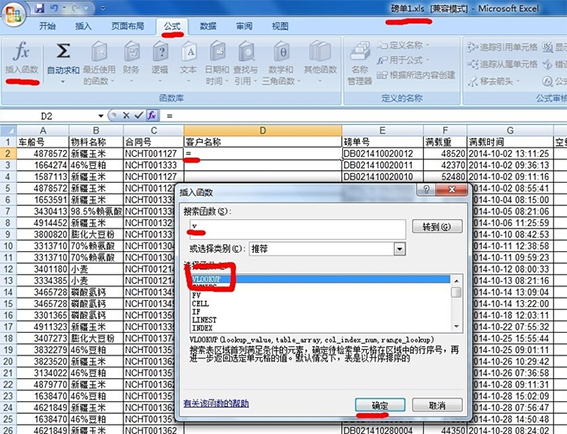This screenshot has width=567, height=434.
Task: Switch to 插入 ribbon tab
Action: coord(83,26)
